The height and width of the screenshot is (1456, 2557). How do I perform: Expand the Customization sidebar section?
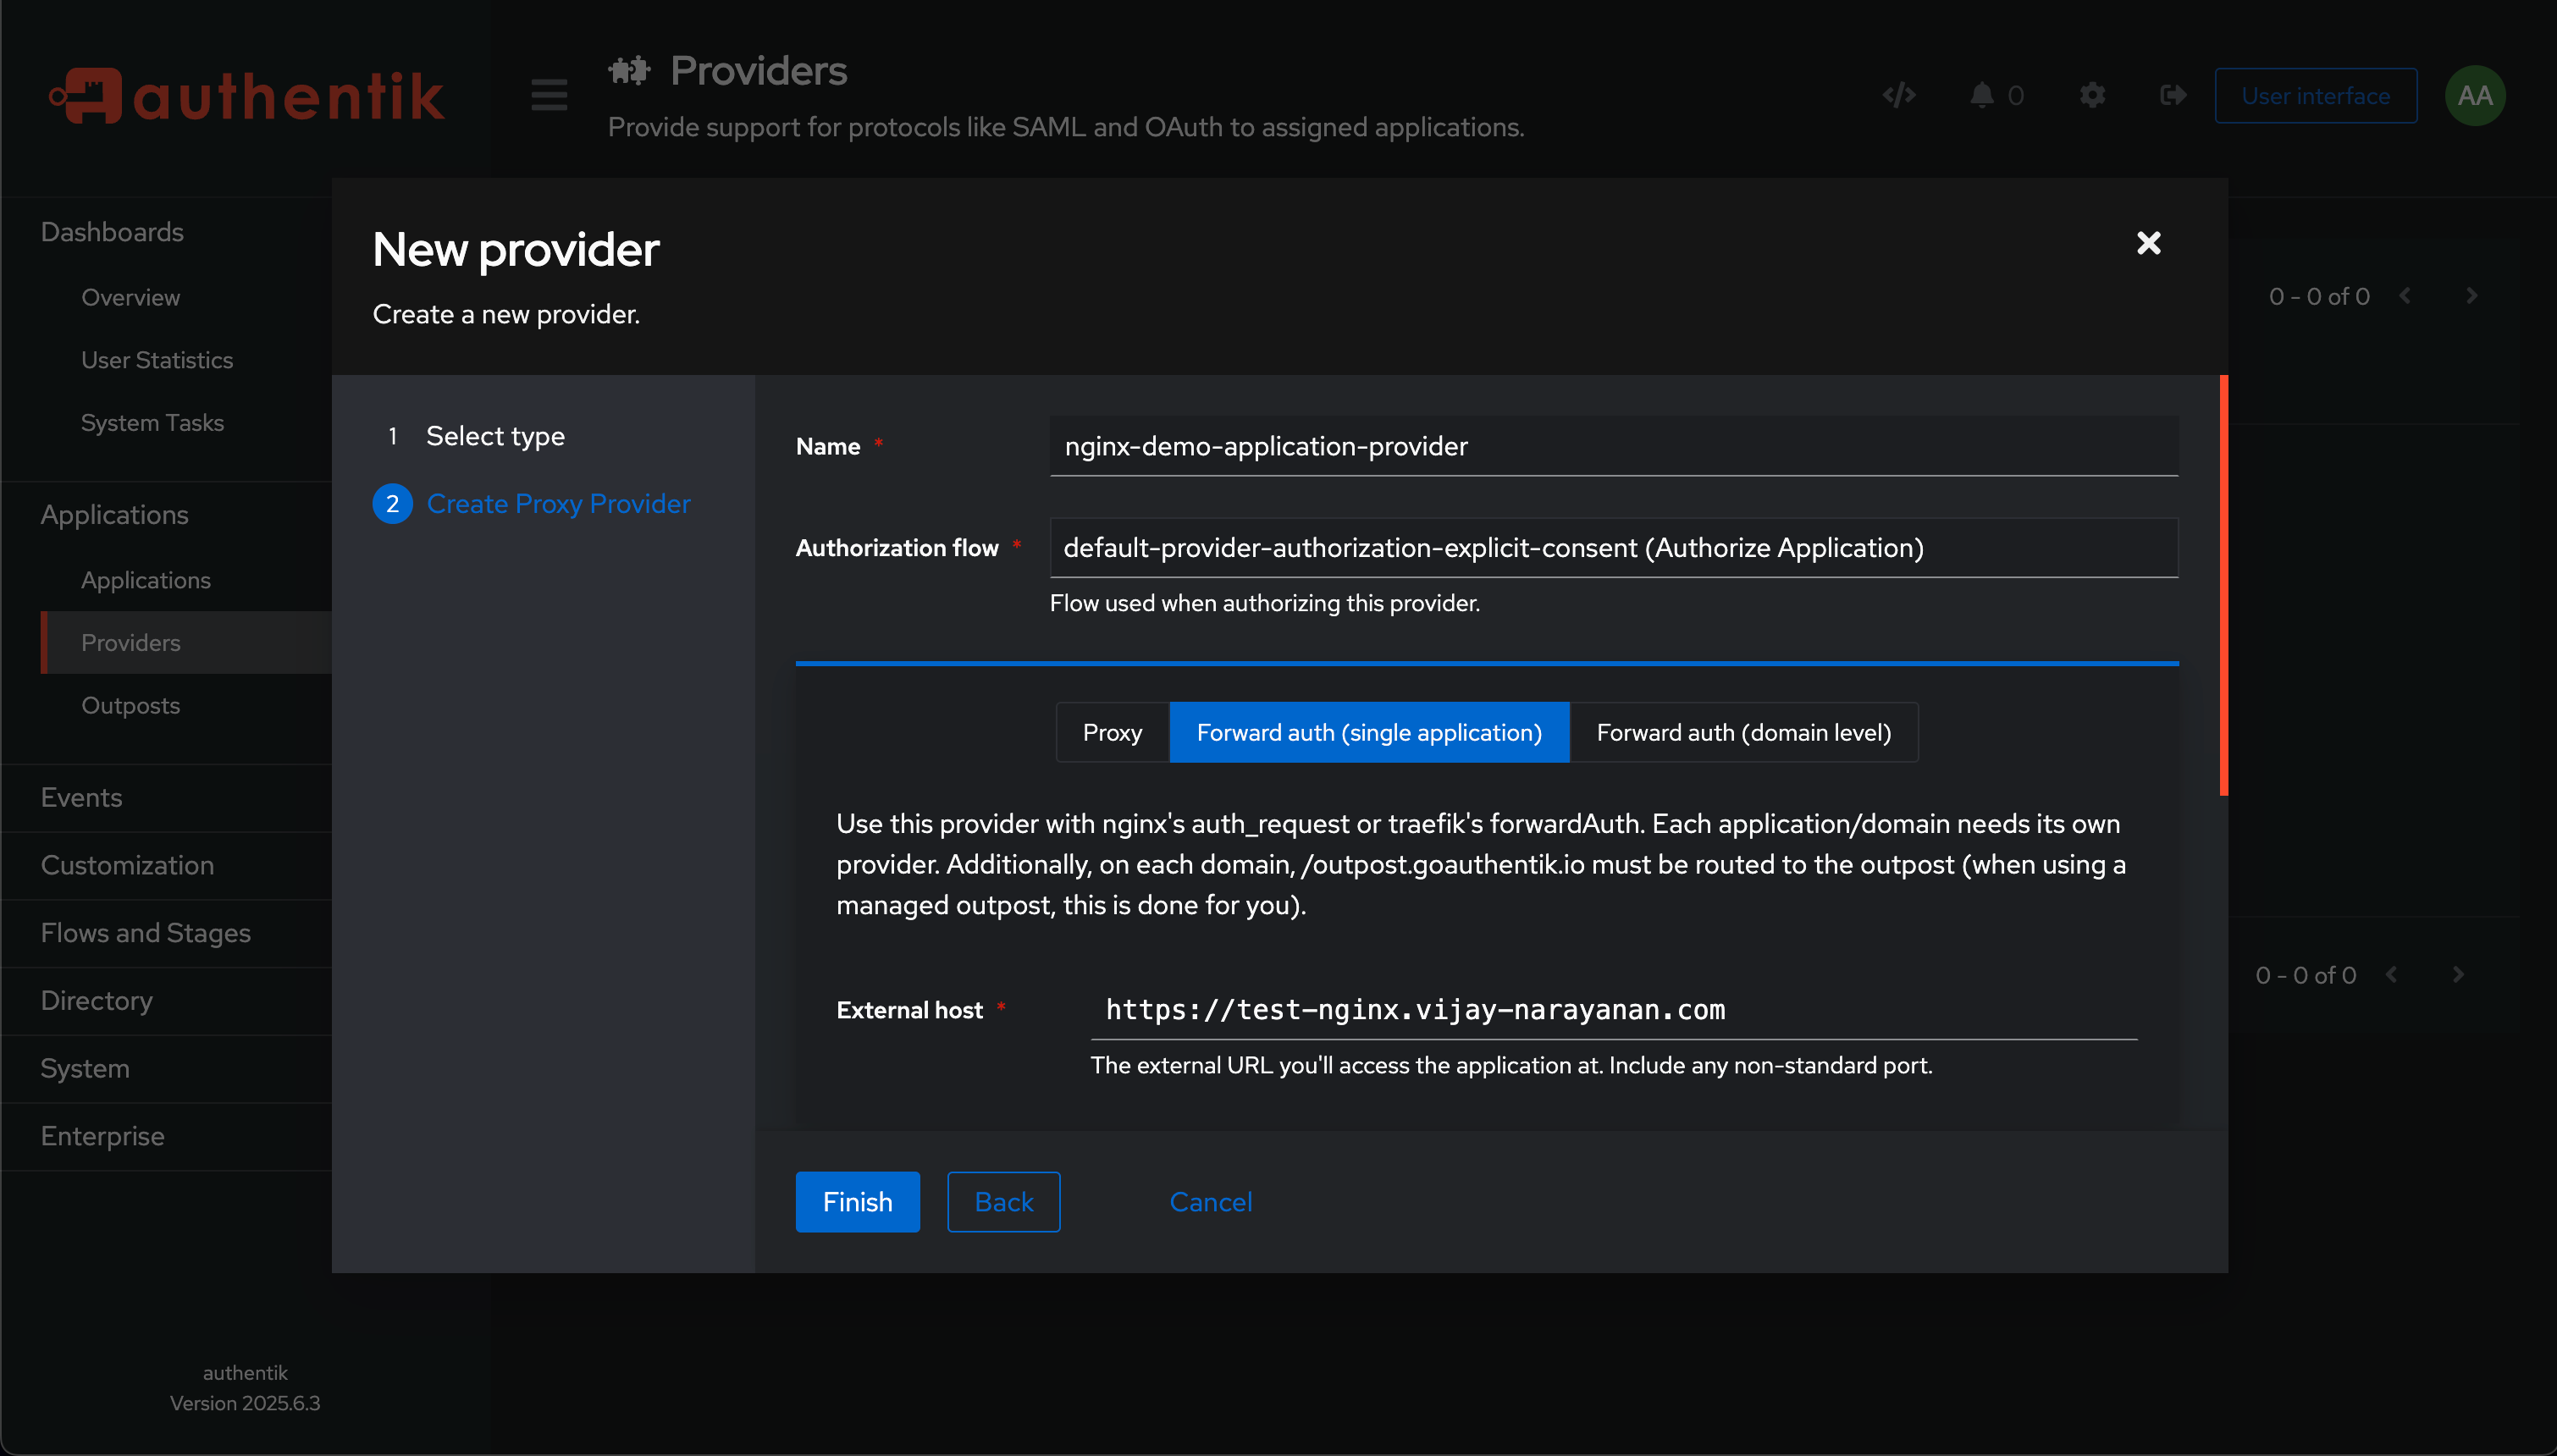127,866
